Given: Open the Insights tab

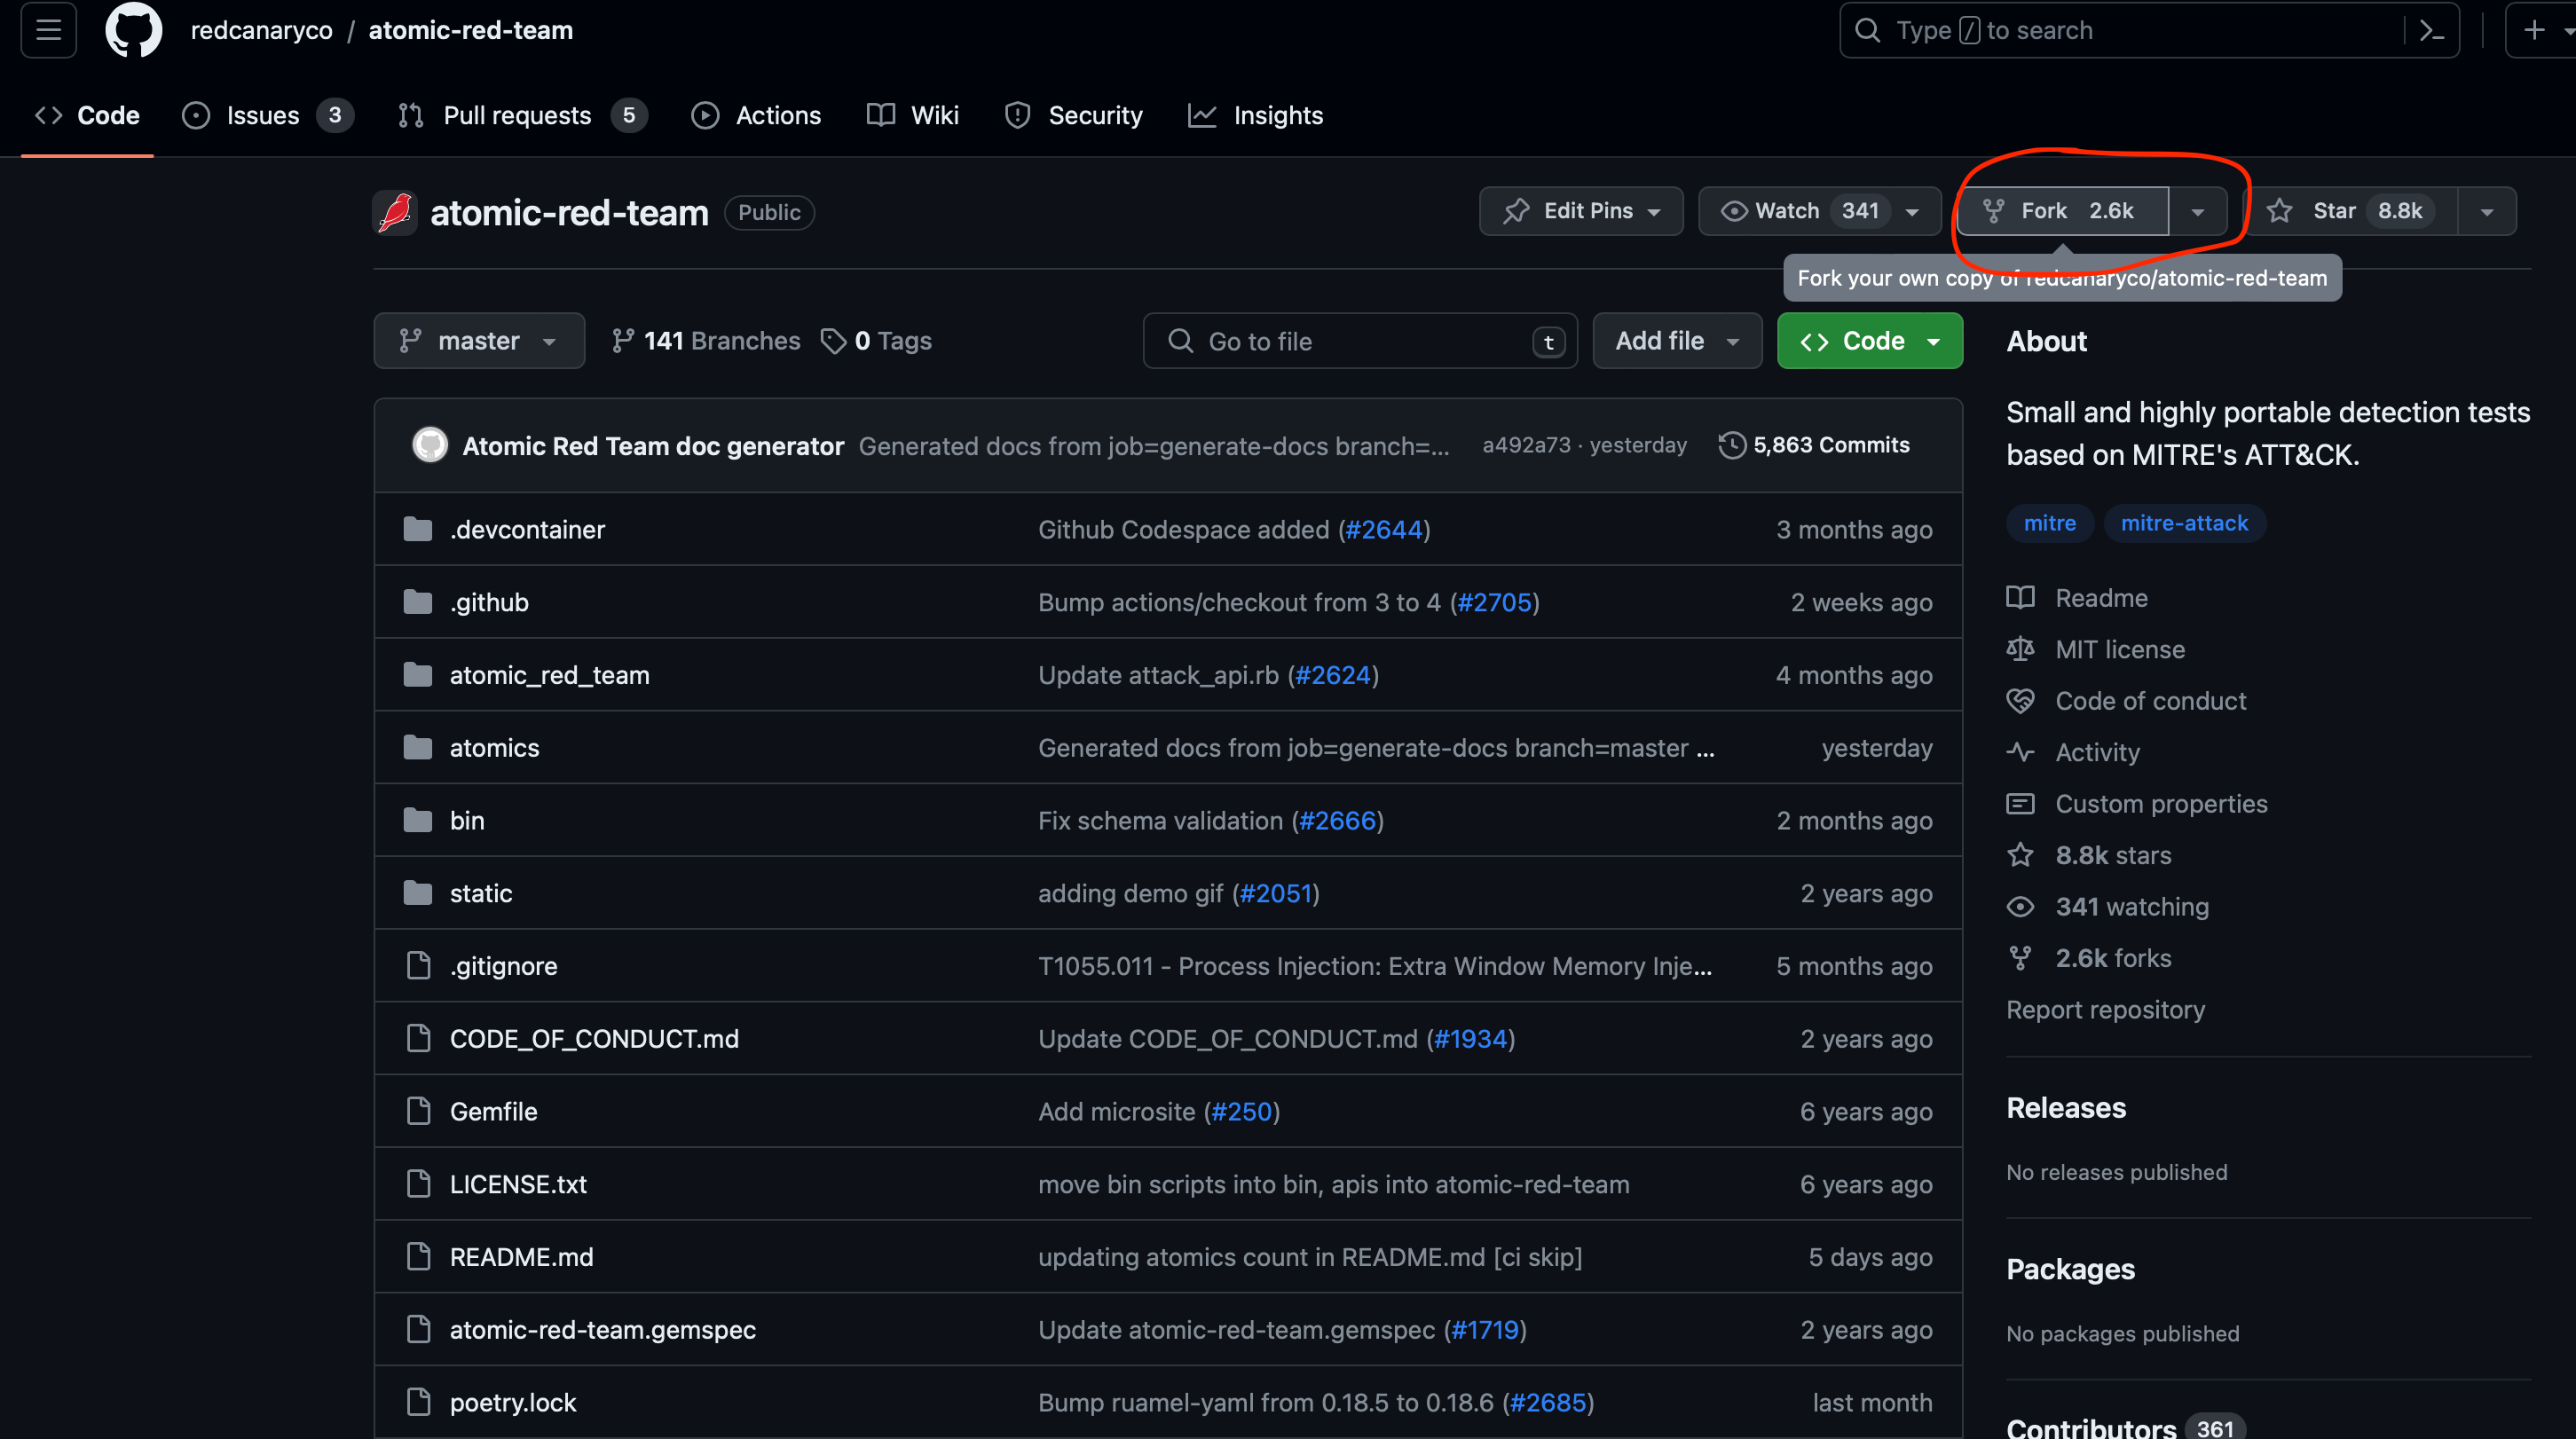Looking at the screenshot, I should [1256, 115].
